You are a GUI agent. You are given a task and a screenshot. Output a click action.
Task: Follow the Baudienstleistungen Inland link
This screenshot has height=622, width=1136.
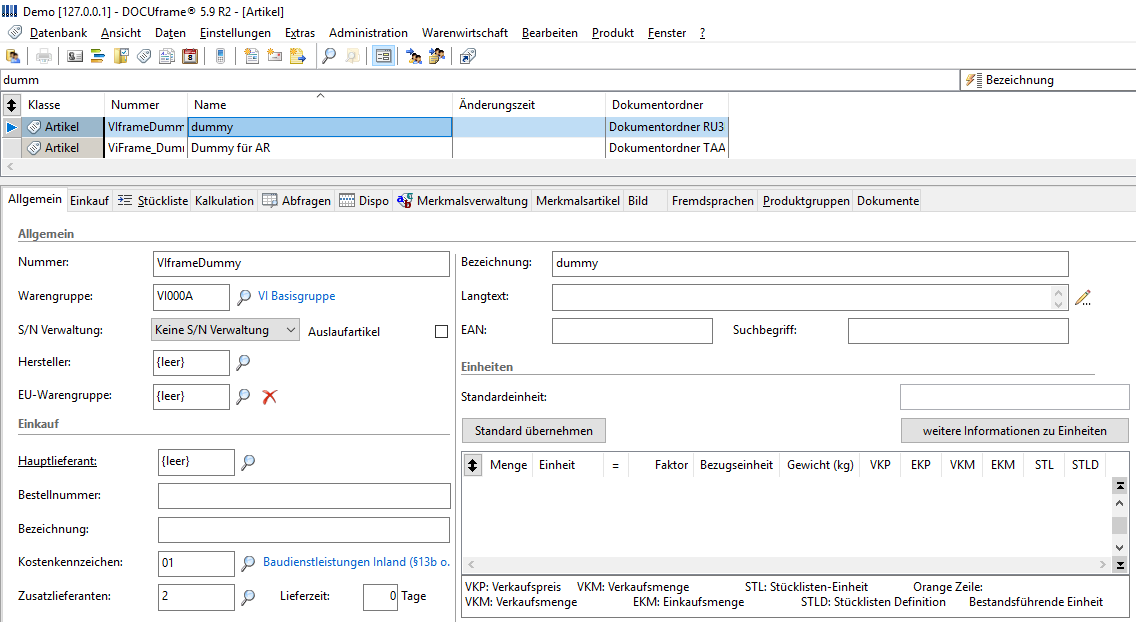[356, 562]
